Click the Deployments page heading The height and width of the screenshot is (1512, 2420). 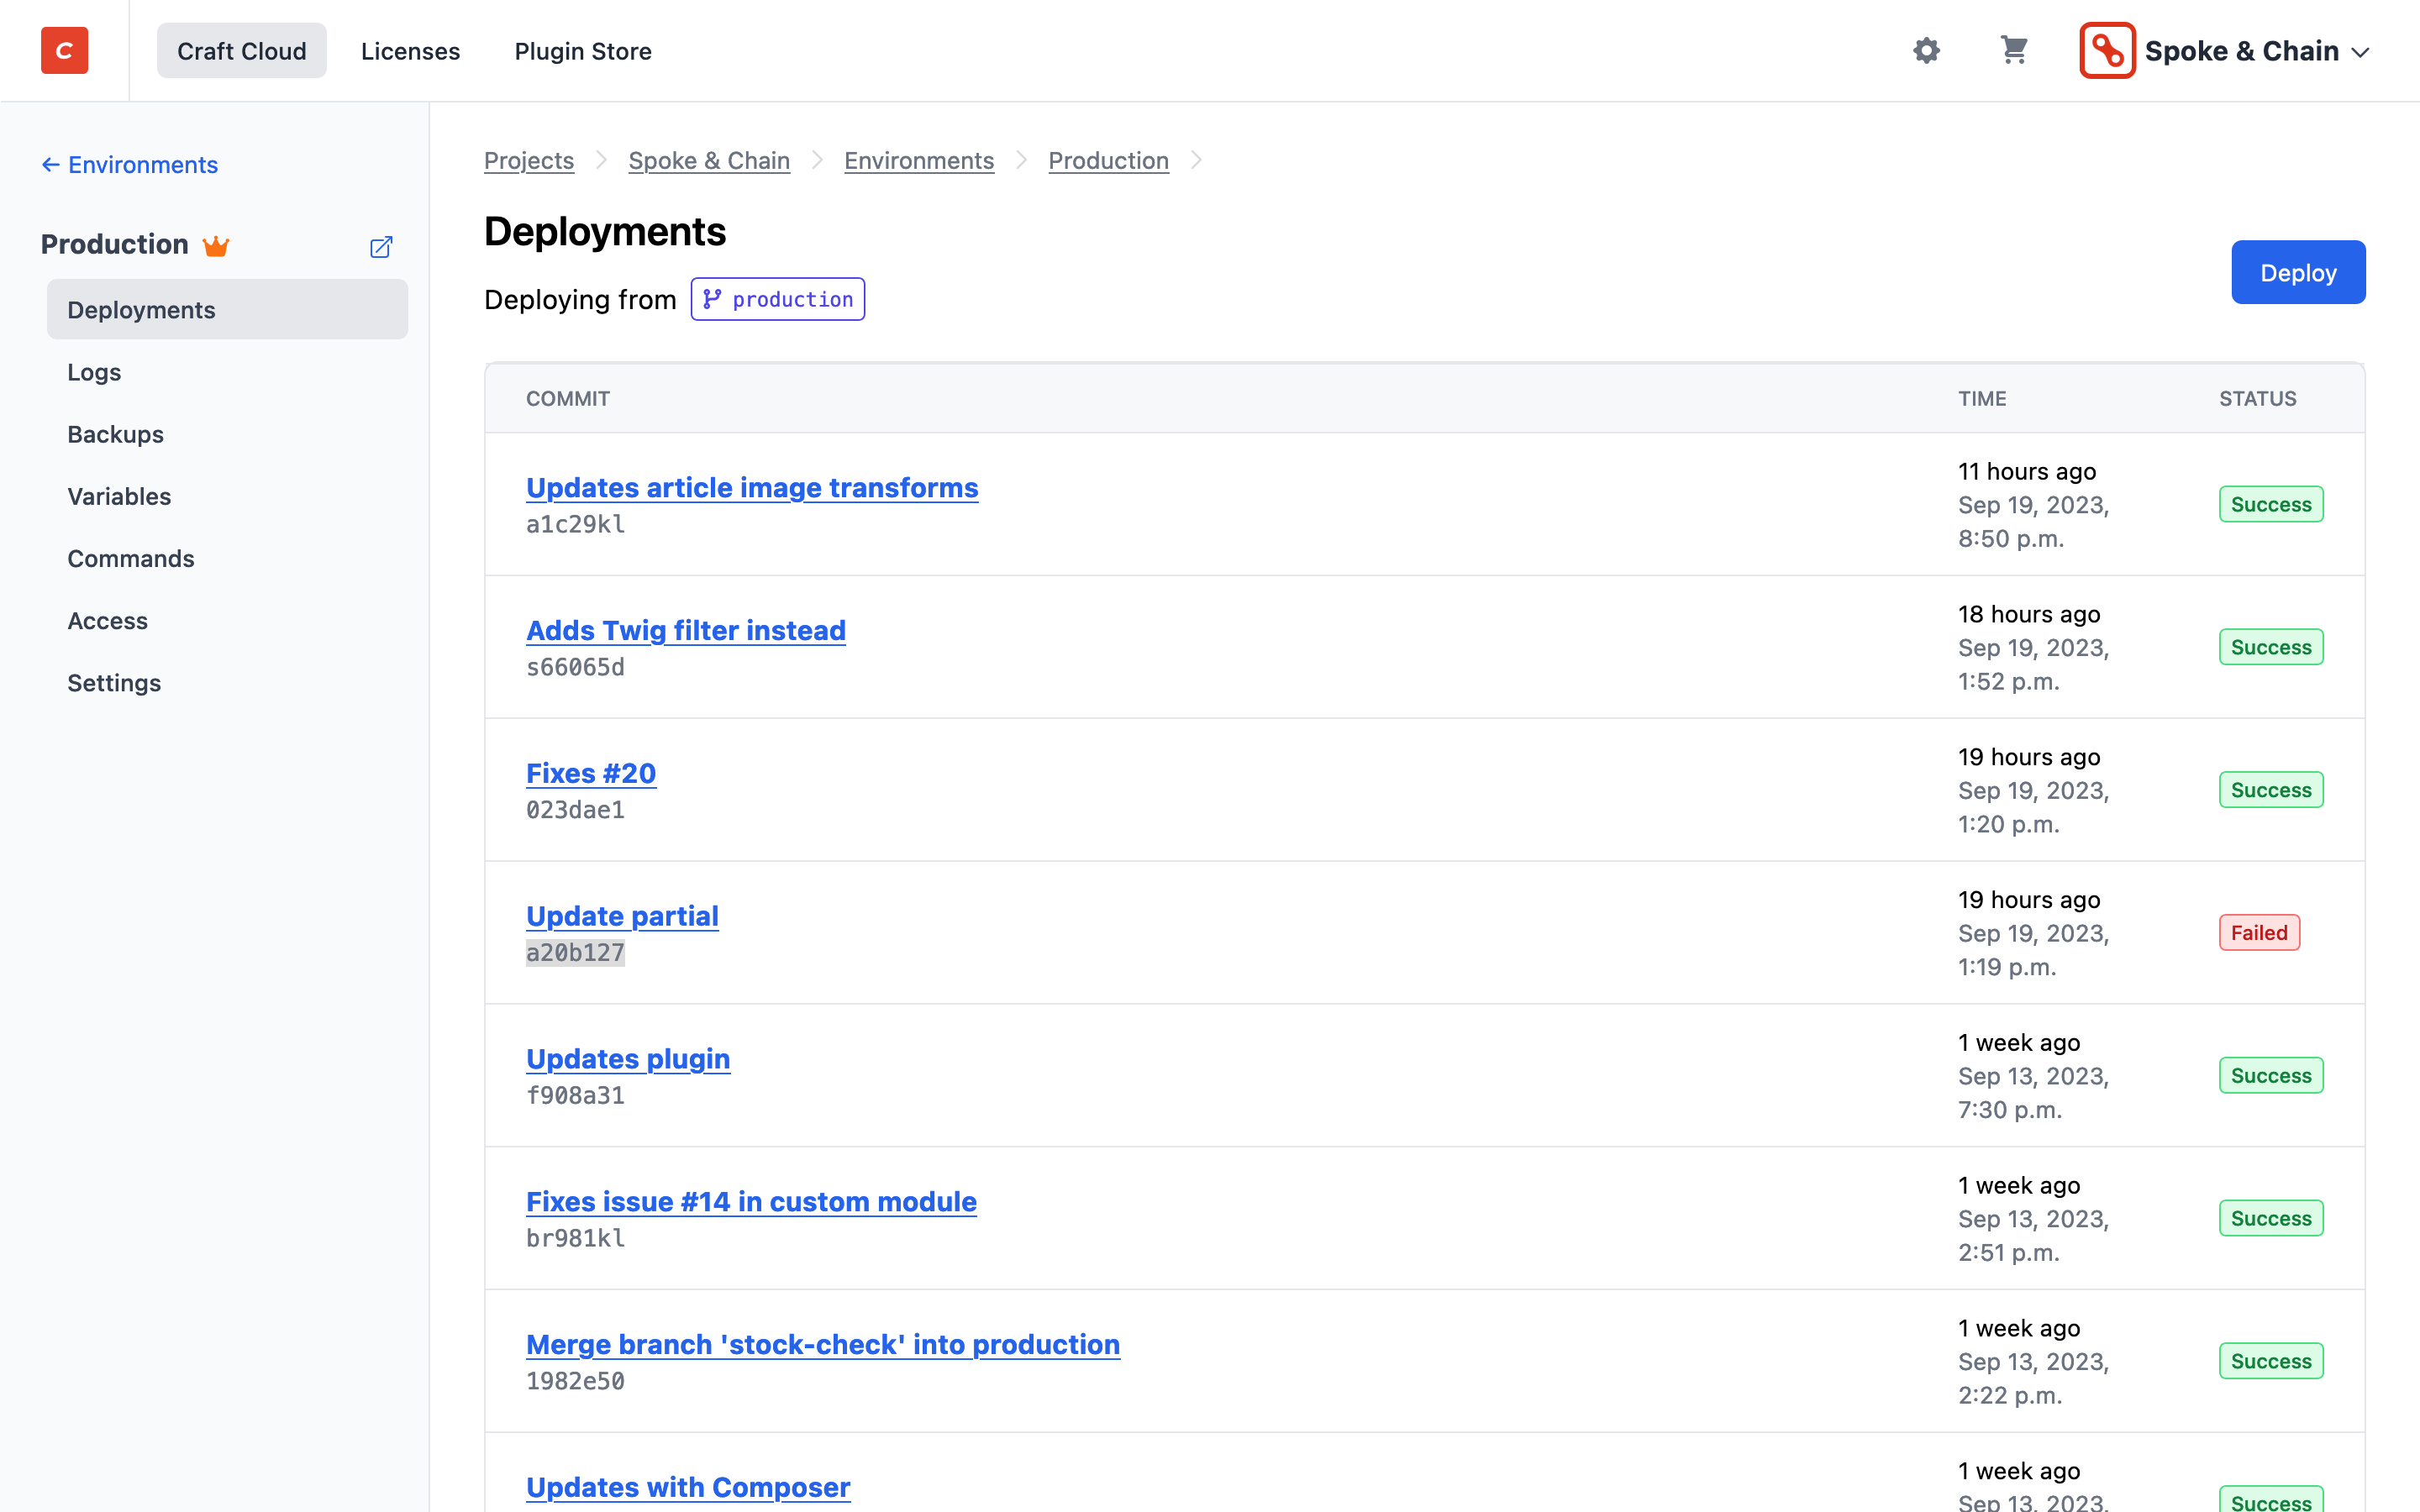(605, 232)
